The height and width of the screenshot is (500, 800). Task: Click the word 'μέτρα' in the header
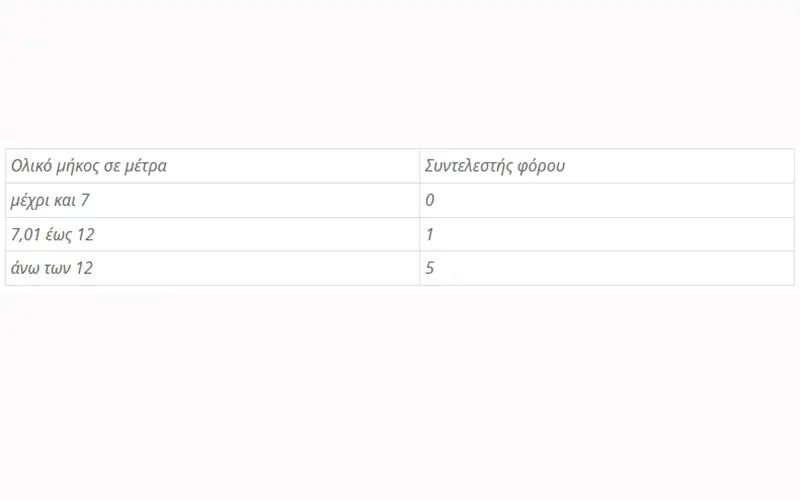[146, 166]
